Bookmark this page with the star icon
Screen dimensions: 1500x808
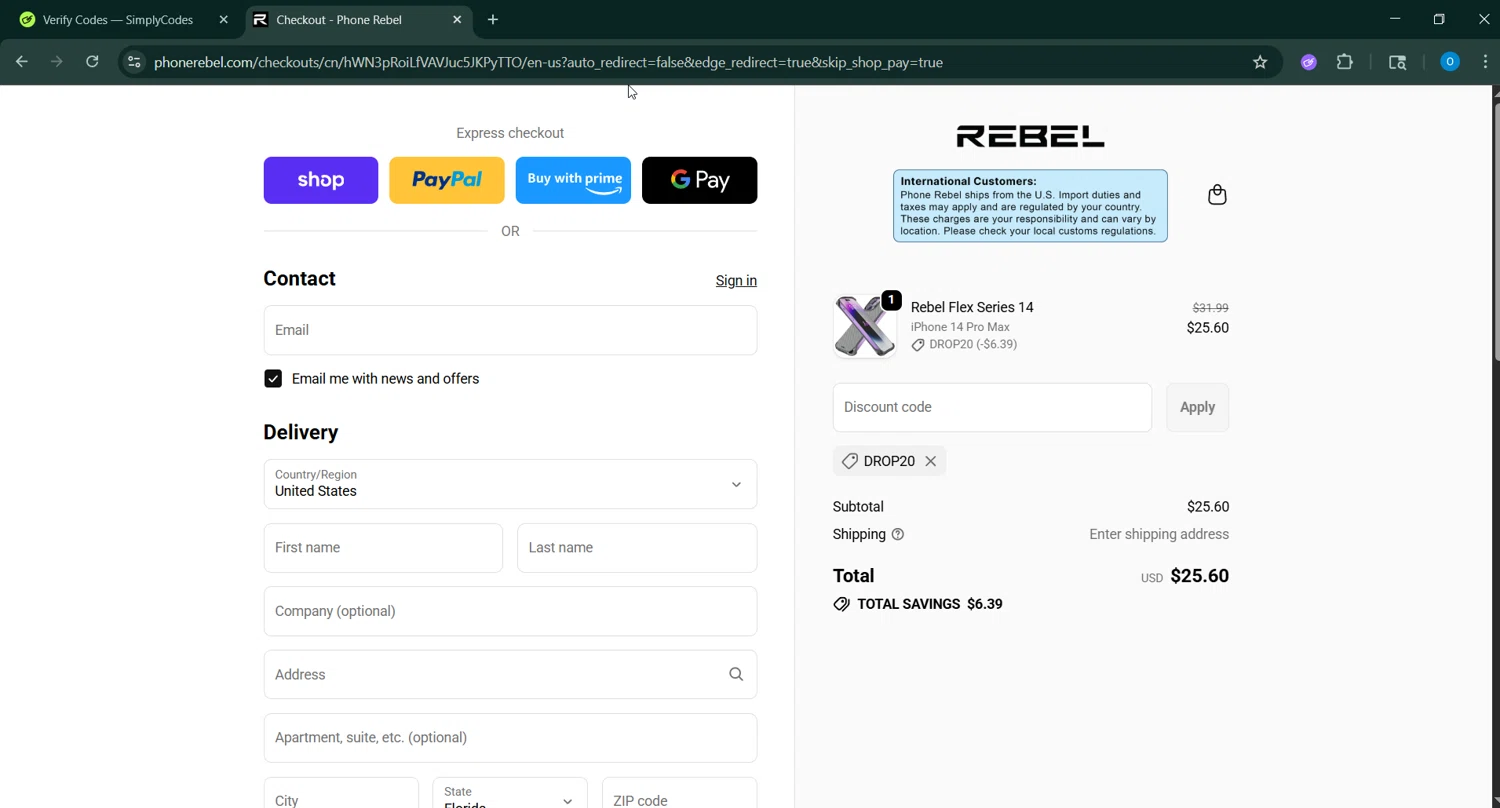(x=1260, y=62)
